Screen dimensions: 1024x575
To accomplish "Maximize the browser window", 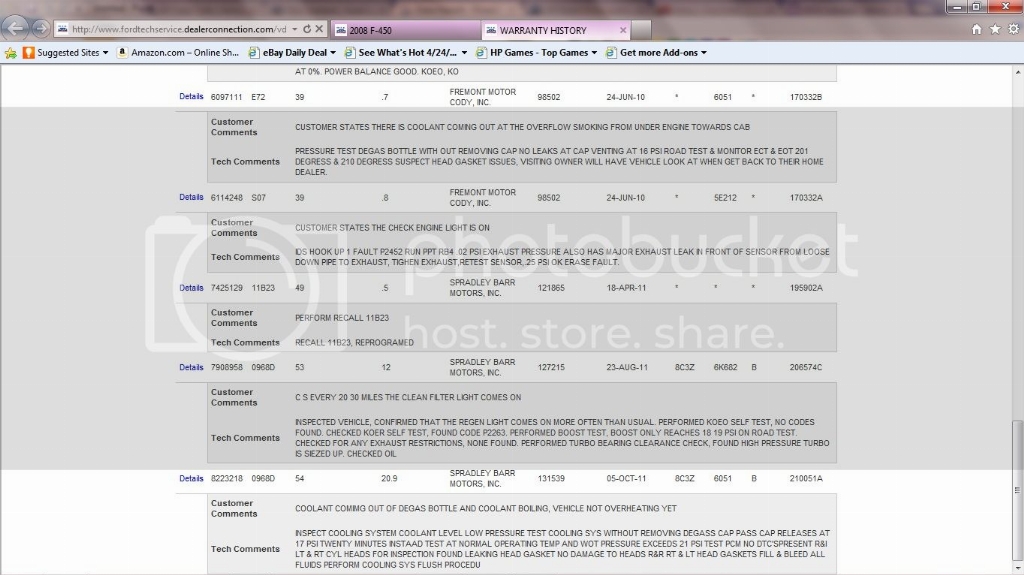I will [x=976, y=7].
